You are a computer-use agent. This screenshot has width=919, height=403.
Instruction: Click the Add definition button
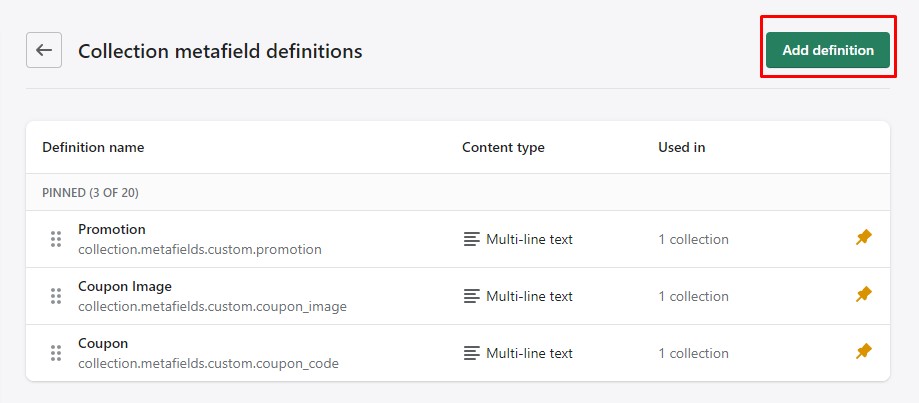pyautogui.click(x=827, y=50)
